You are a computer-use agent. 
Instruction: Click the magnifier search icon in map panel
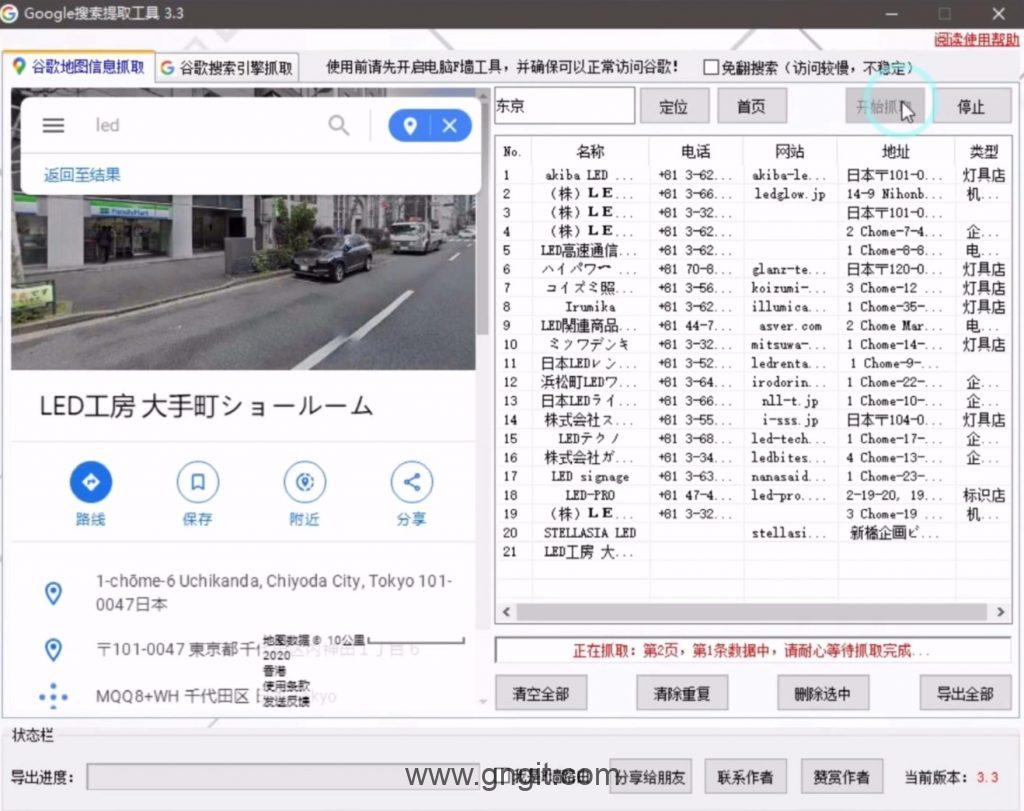[x=339, y=125]
